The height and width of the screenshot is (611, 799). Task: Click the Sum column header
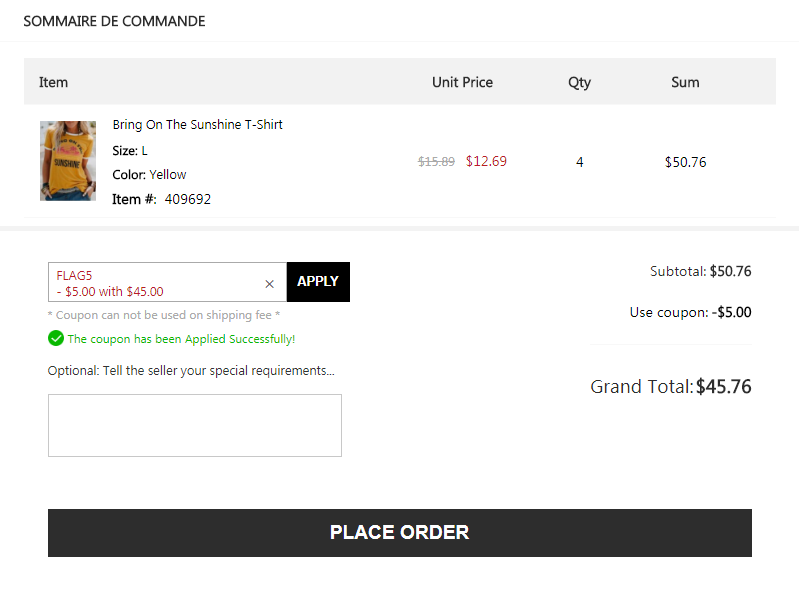685,83
